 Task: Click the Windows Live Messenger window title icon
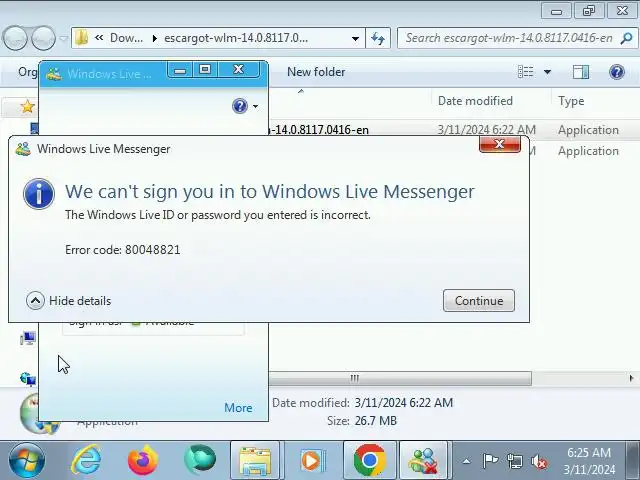tap(54, 74)
